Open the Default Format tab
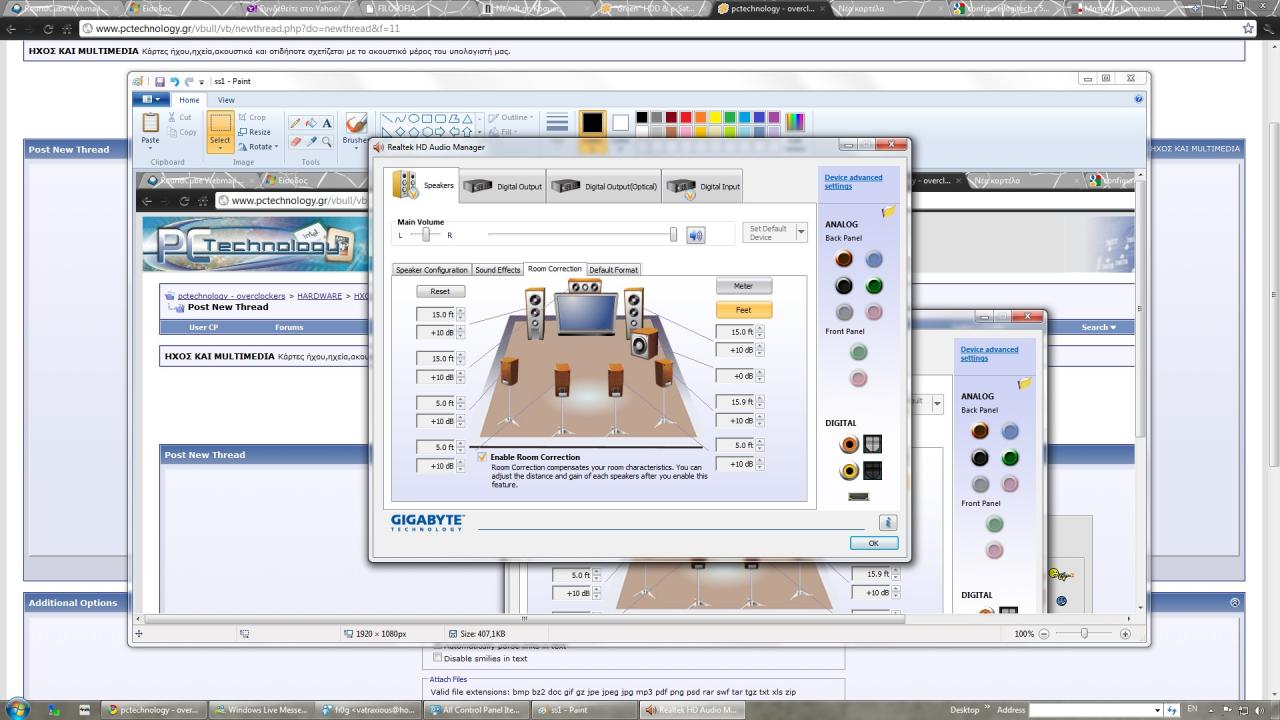Viewport: 1280px width, 720px height. click(613, 270)
